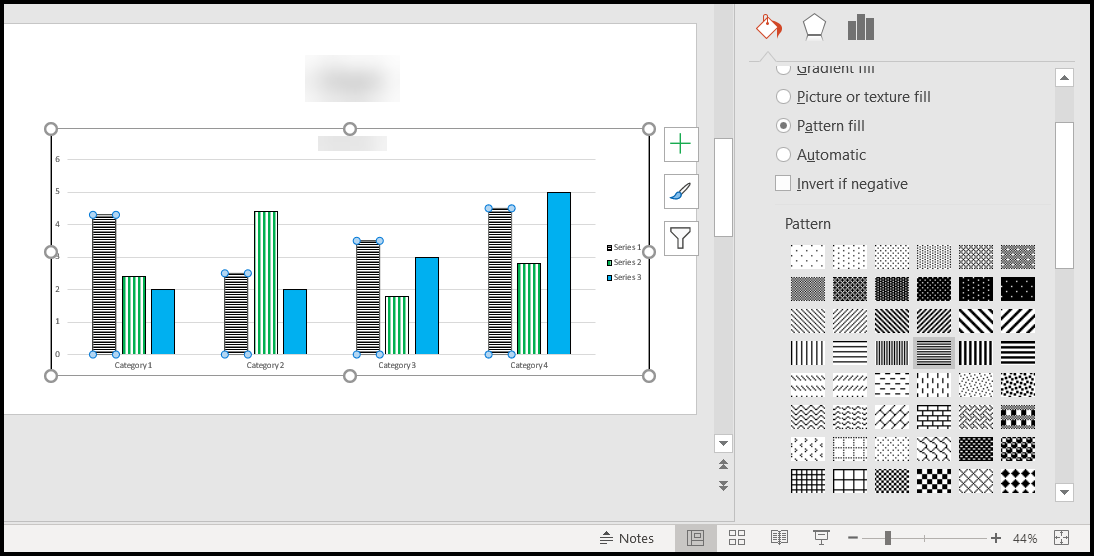Screen dimensions: 1094x556
Task: Select the Series 3 legend entry
Action: [624, 278]
